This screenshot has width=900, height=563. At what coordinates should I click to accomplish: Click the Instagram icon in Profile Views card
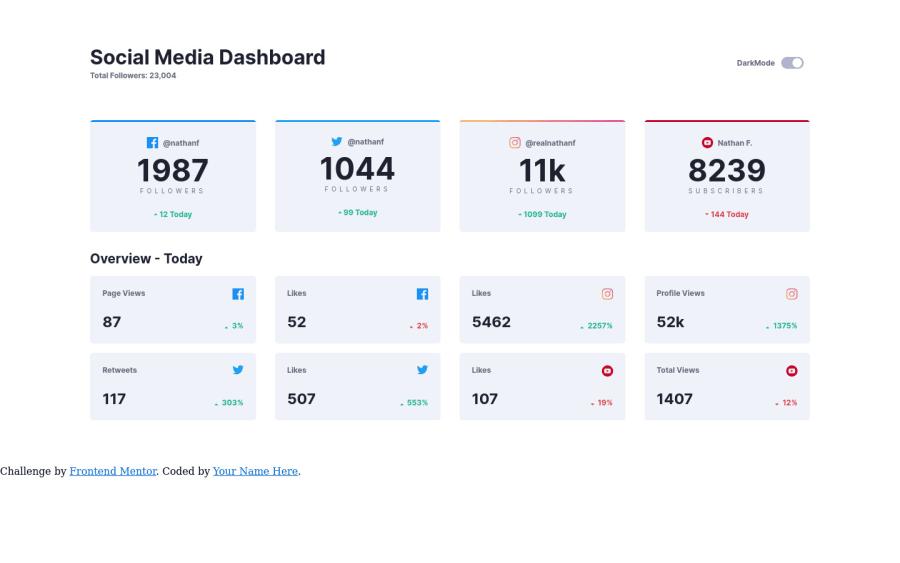click(792, 294)
